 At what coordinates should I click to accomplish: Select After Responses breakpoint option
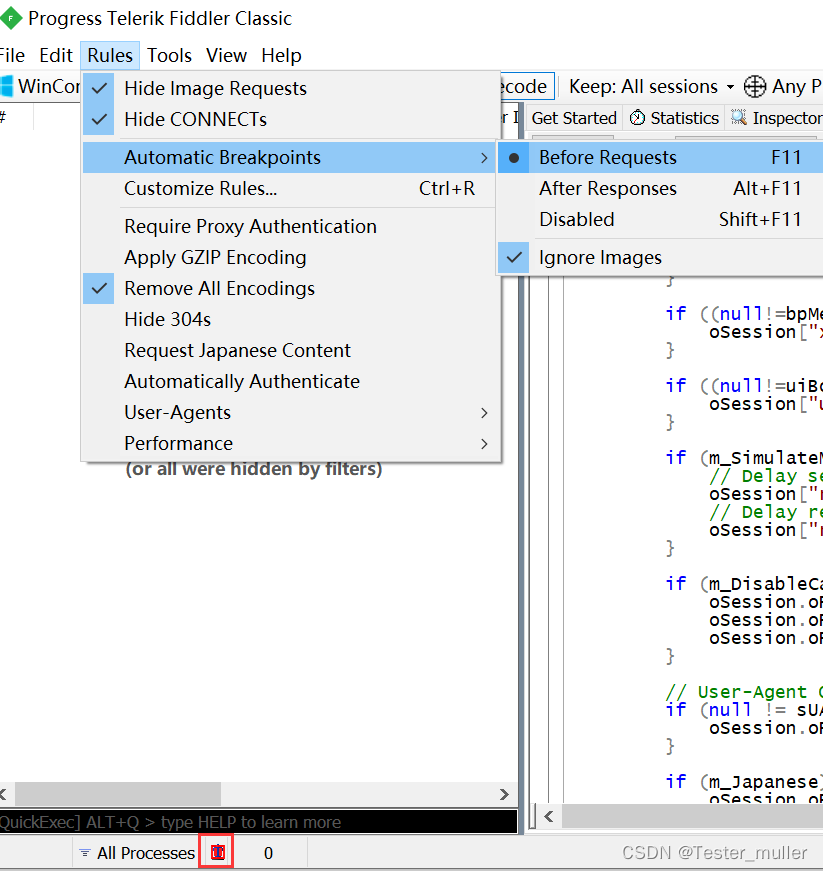(x=660, y=188)
